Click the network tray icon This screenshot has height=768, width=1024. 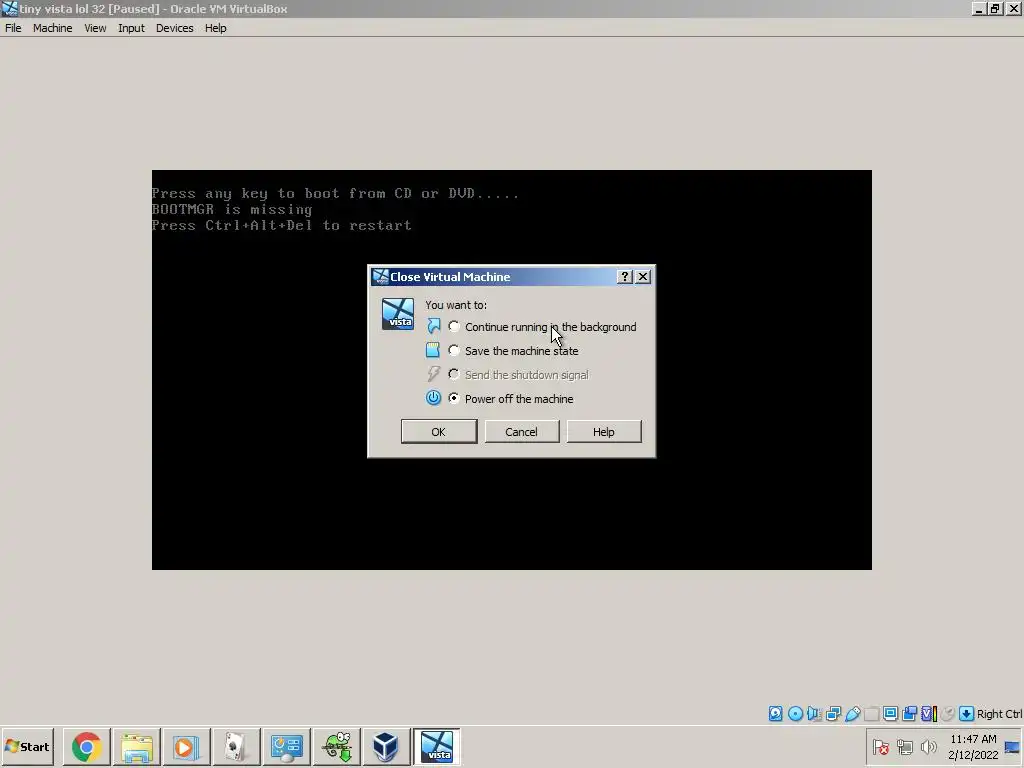point(904,747)
